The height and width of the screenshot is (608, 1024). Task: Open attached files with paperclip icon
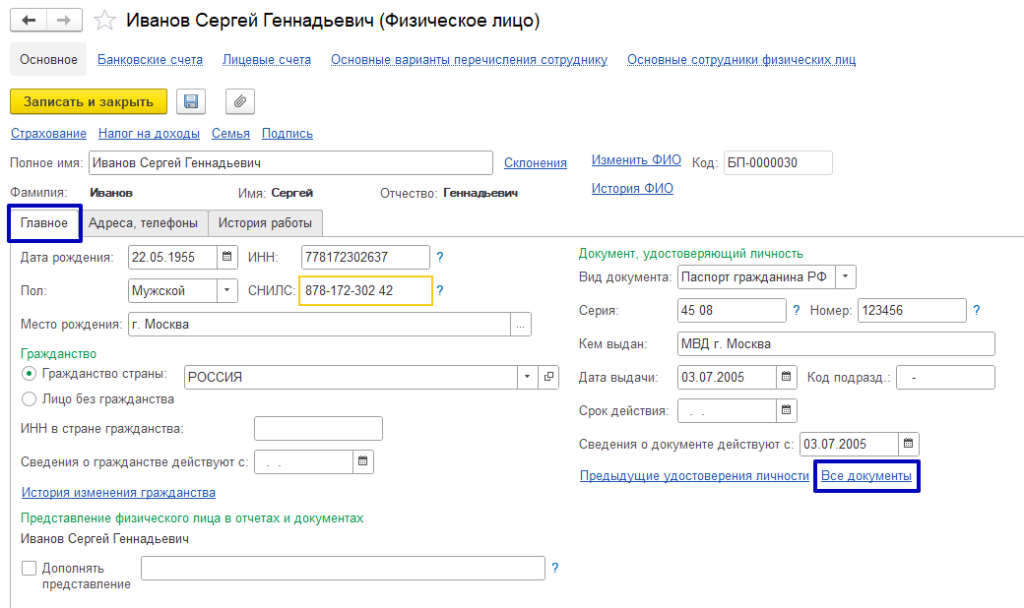click(240, 101)
